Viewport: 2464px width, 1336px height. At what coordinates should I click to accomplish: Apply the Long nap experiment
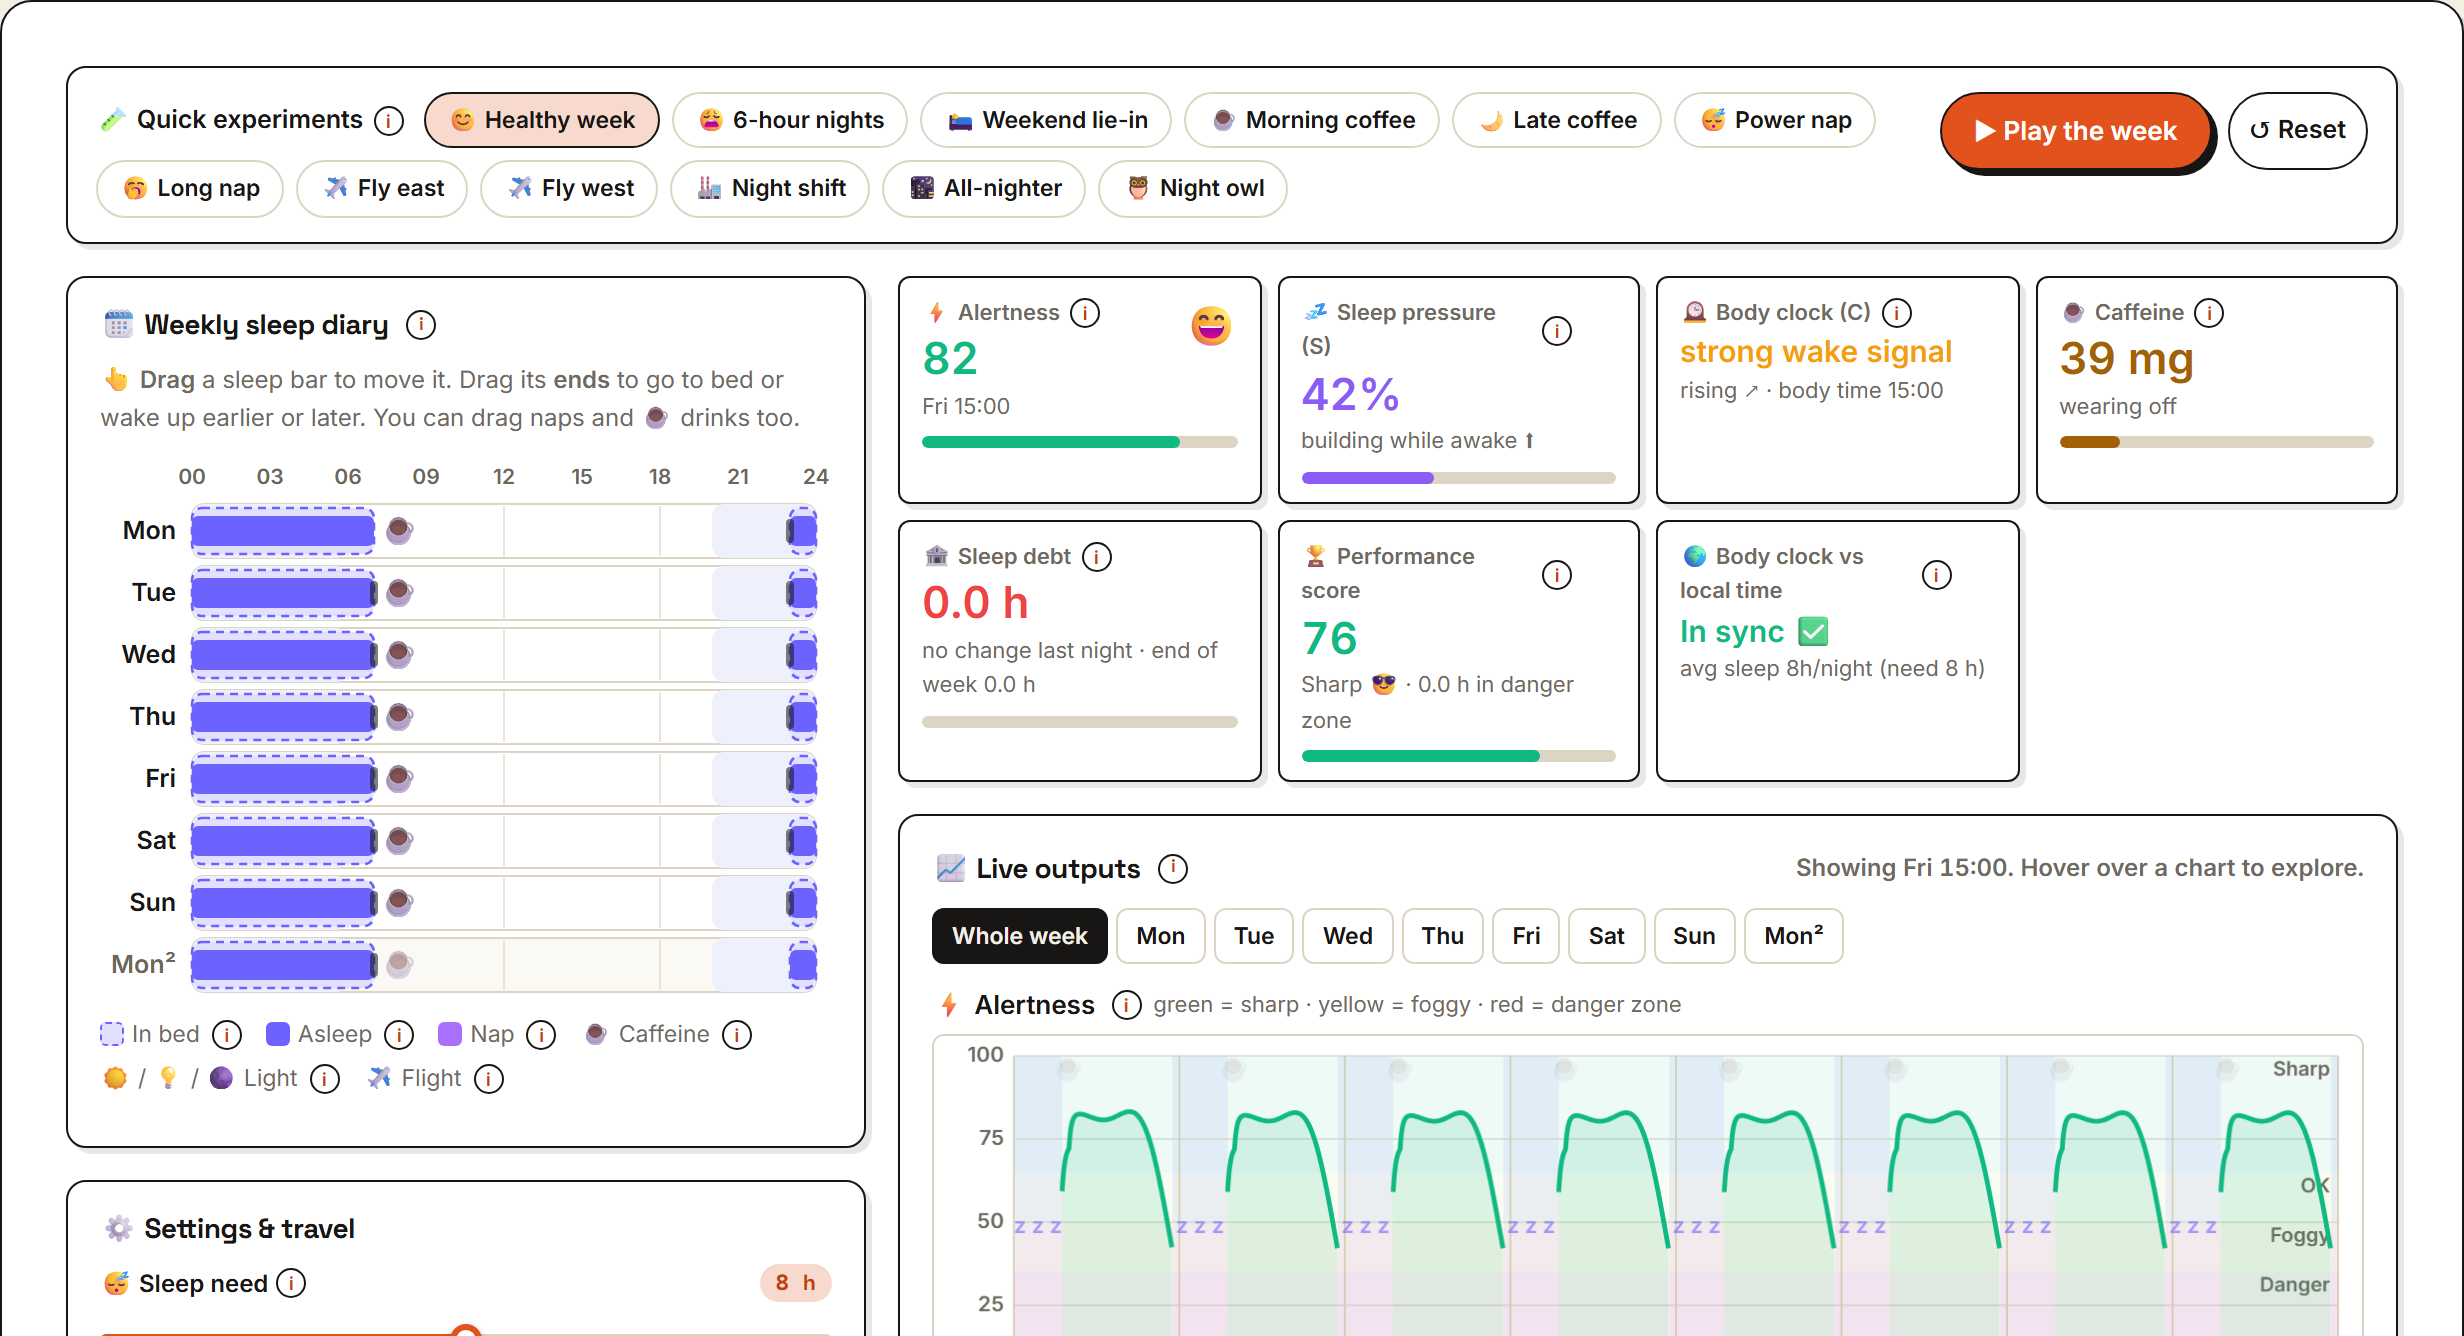pos(190,188)
